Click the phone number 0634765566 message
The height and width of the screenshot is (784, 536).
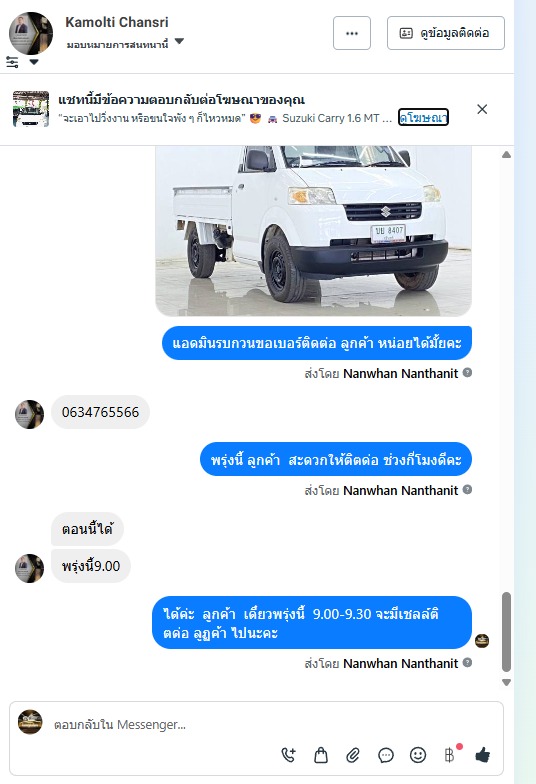point(100,412)
